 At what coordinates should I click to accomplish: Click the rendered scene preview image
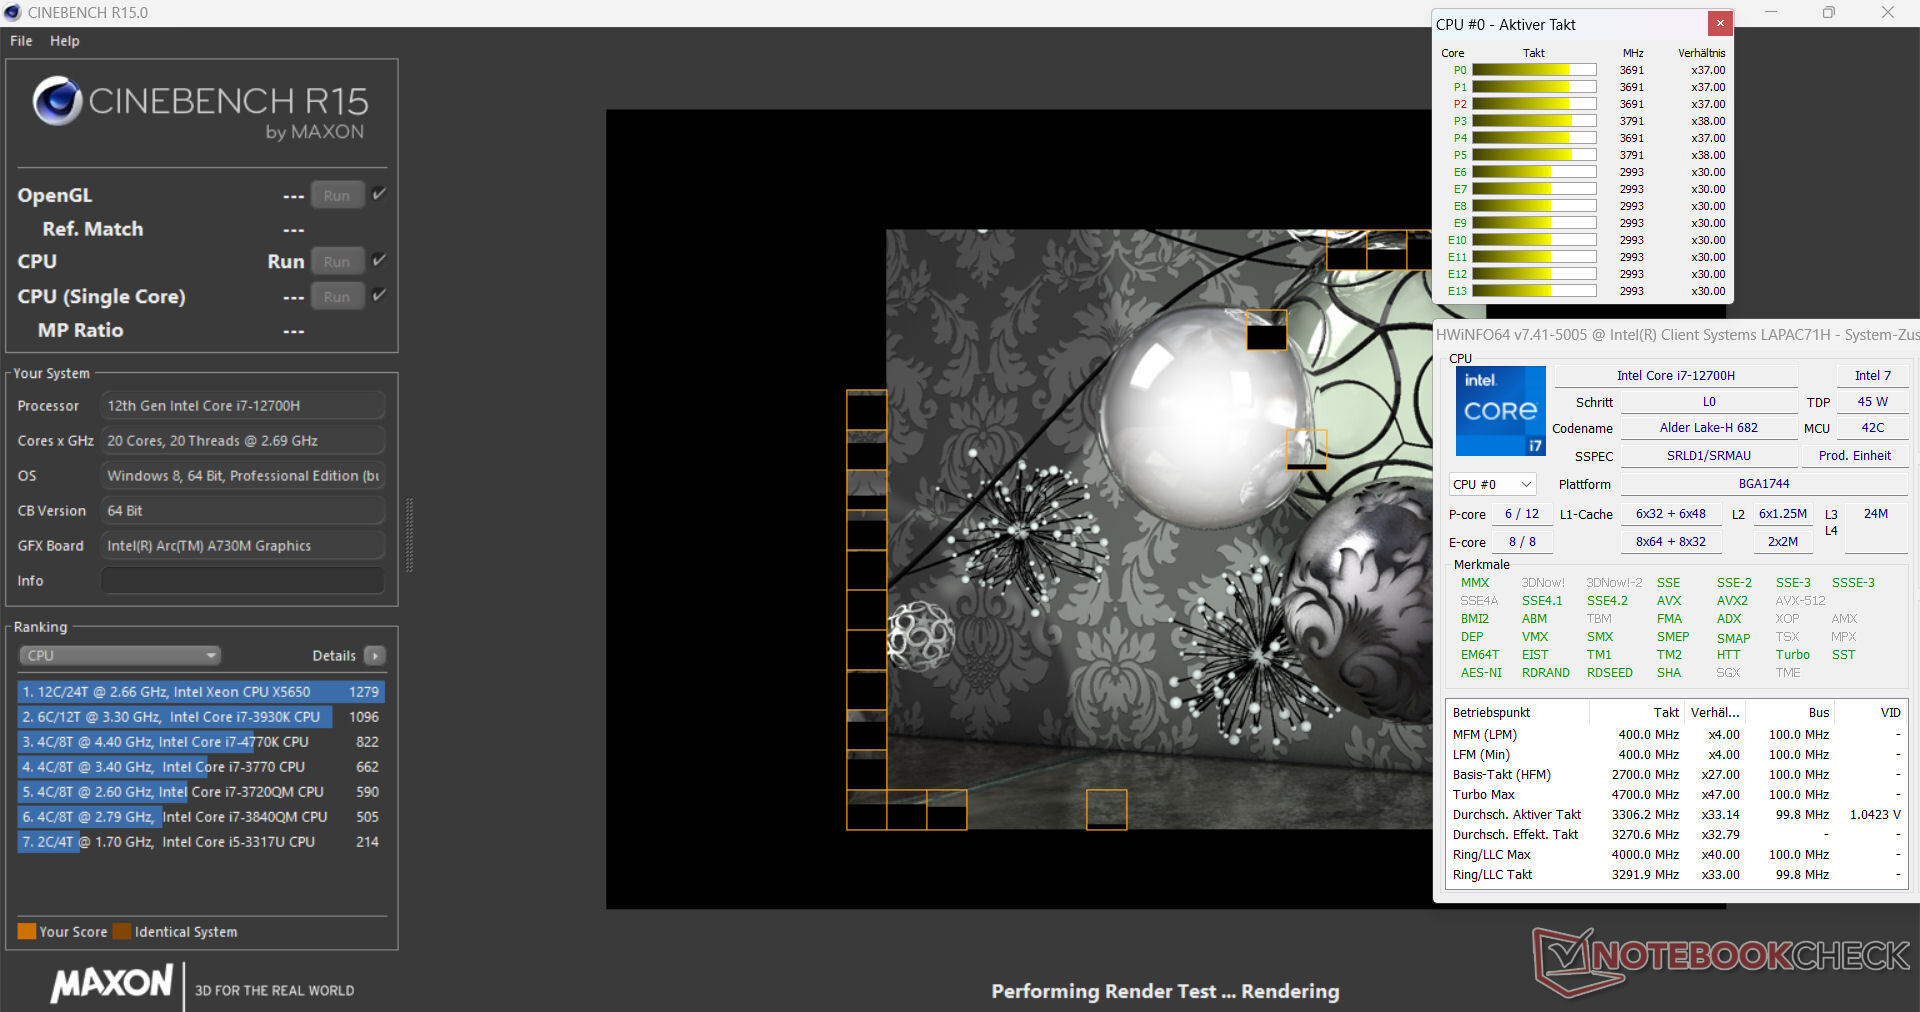[x=1160, y=530]
